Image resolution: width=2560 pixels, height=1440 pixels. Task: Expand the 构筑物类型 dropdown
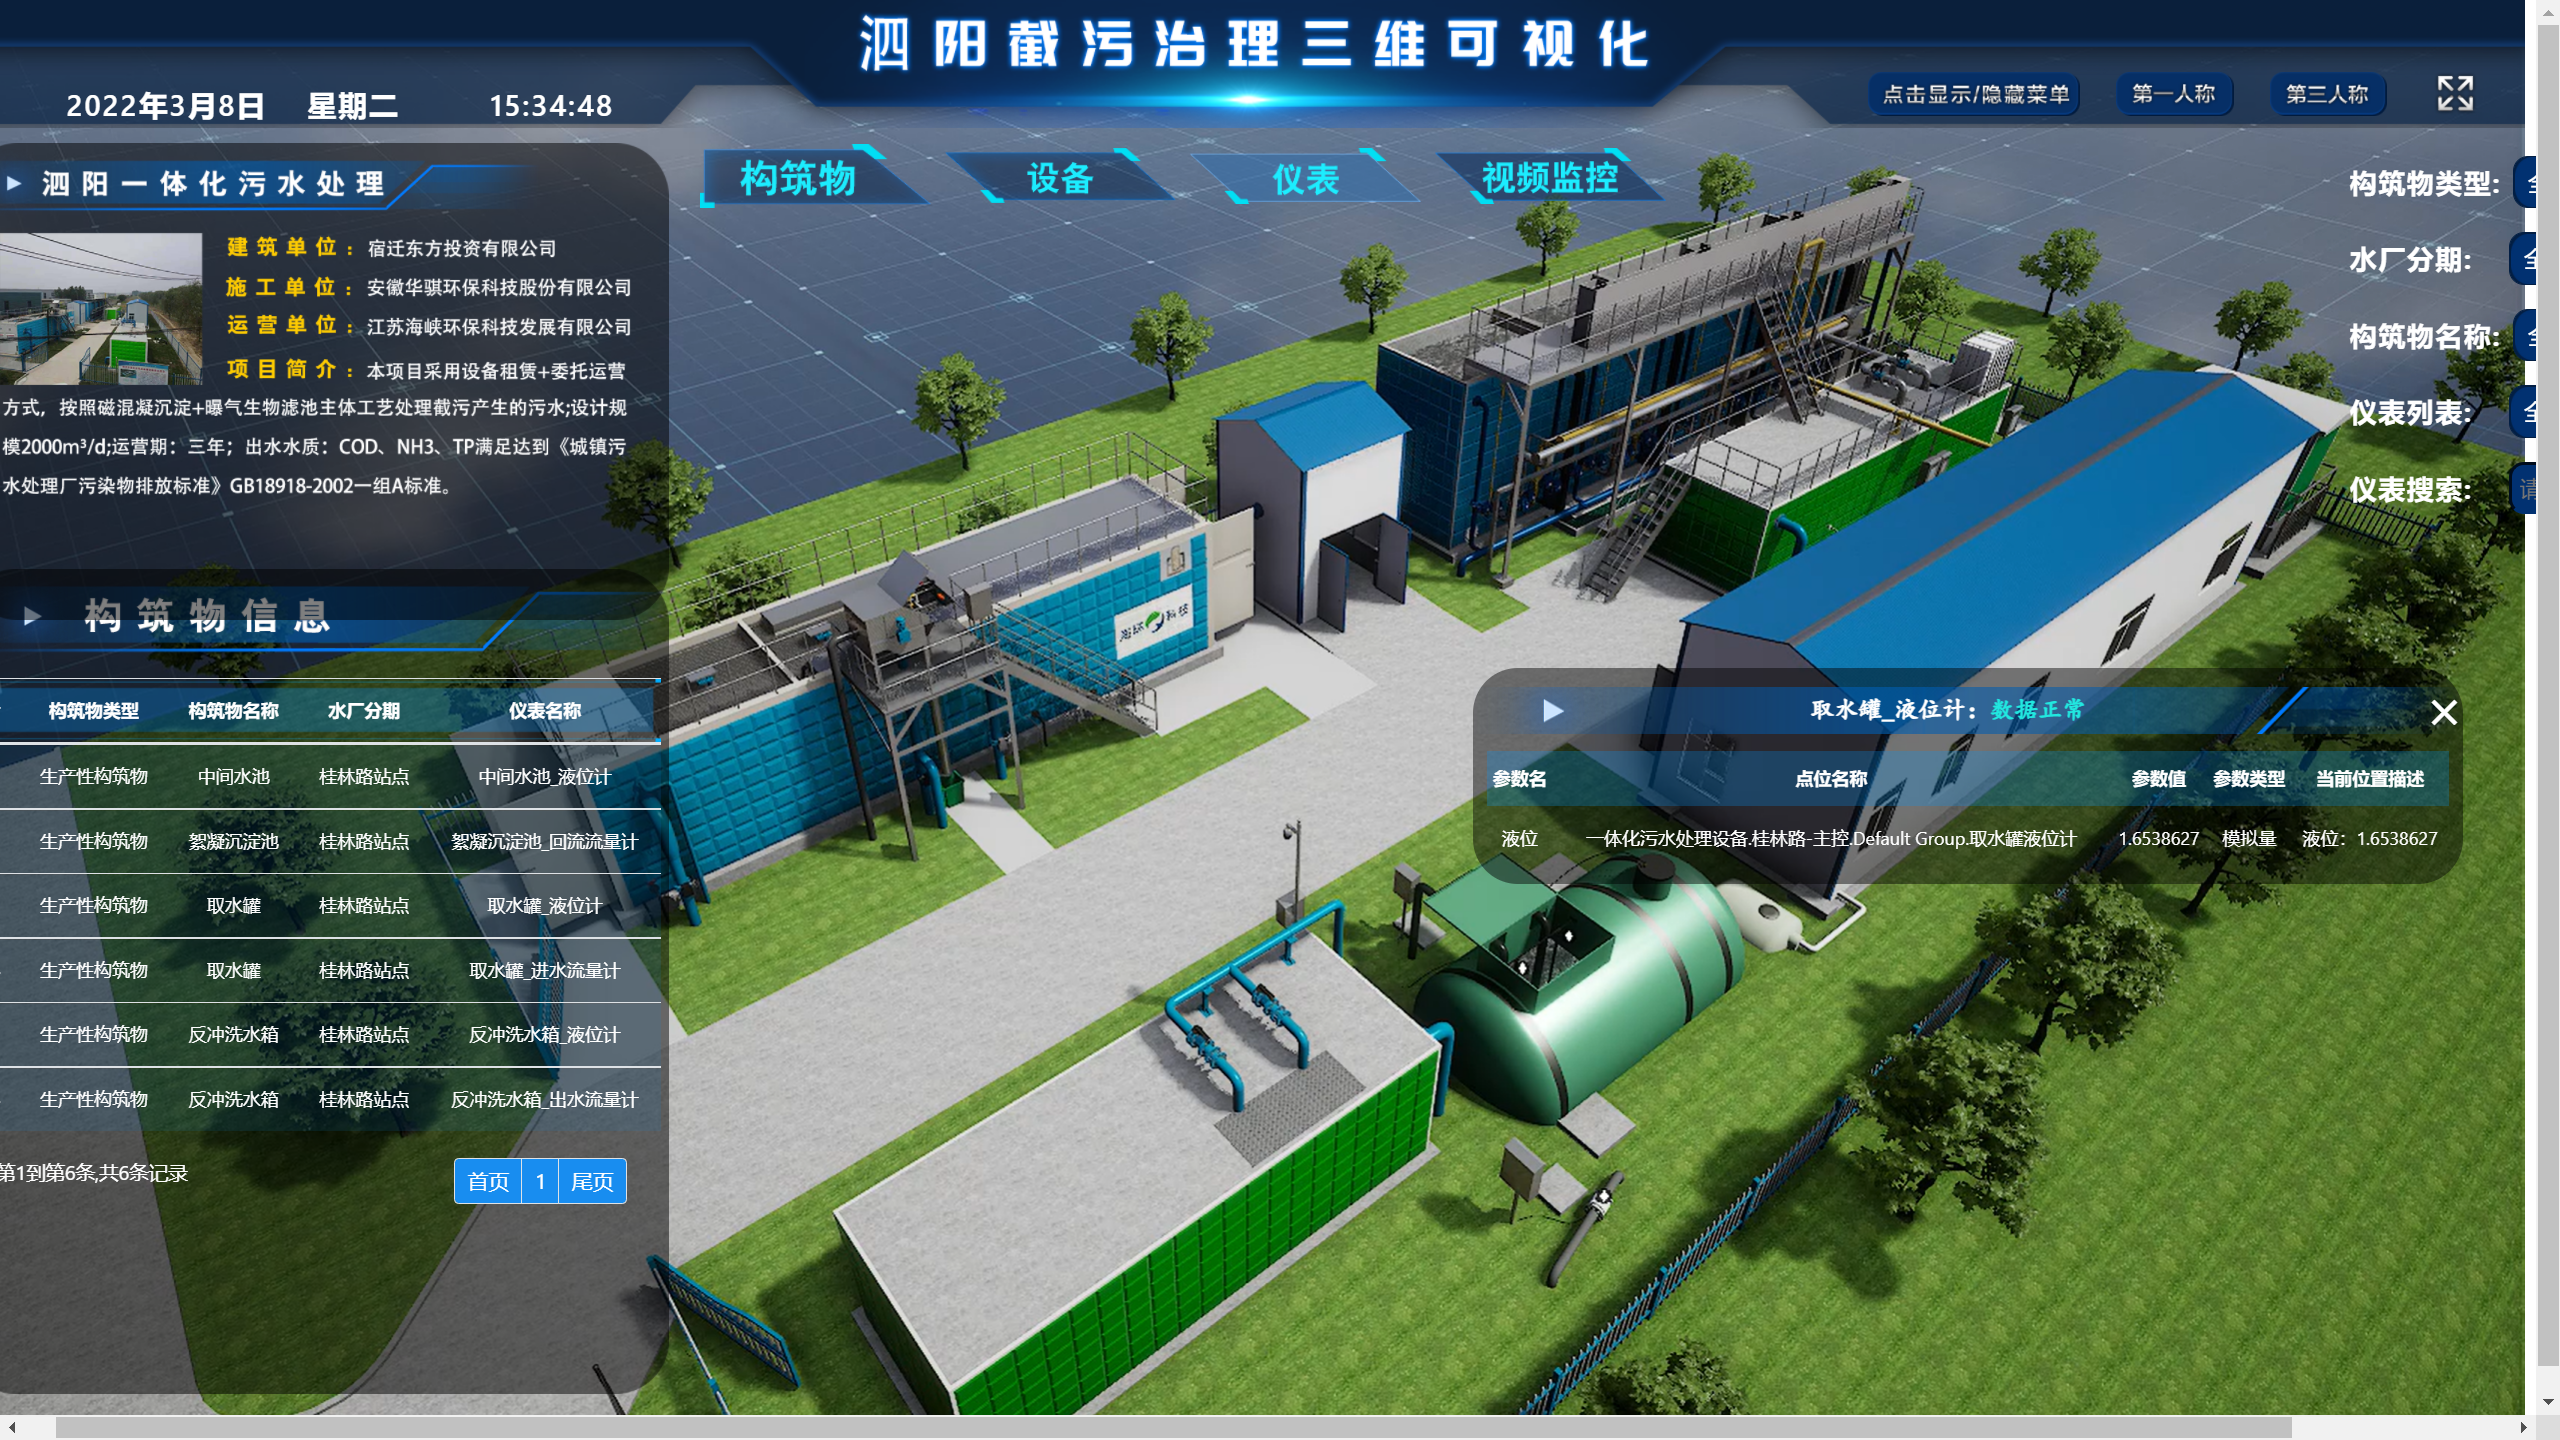coord(2533,183)
